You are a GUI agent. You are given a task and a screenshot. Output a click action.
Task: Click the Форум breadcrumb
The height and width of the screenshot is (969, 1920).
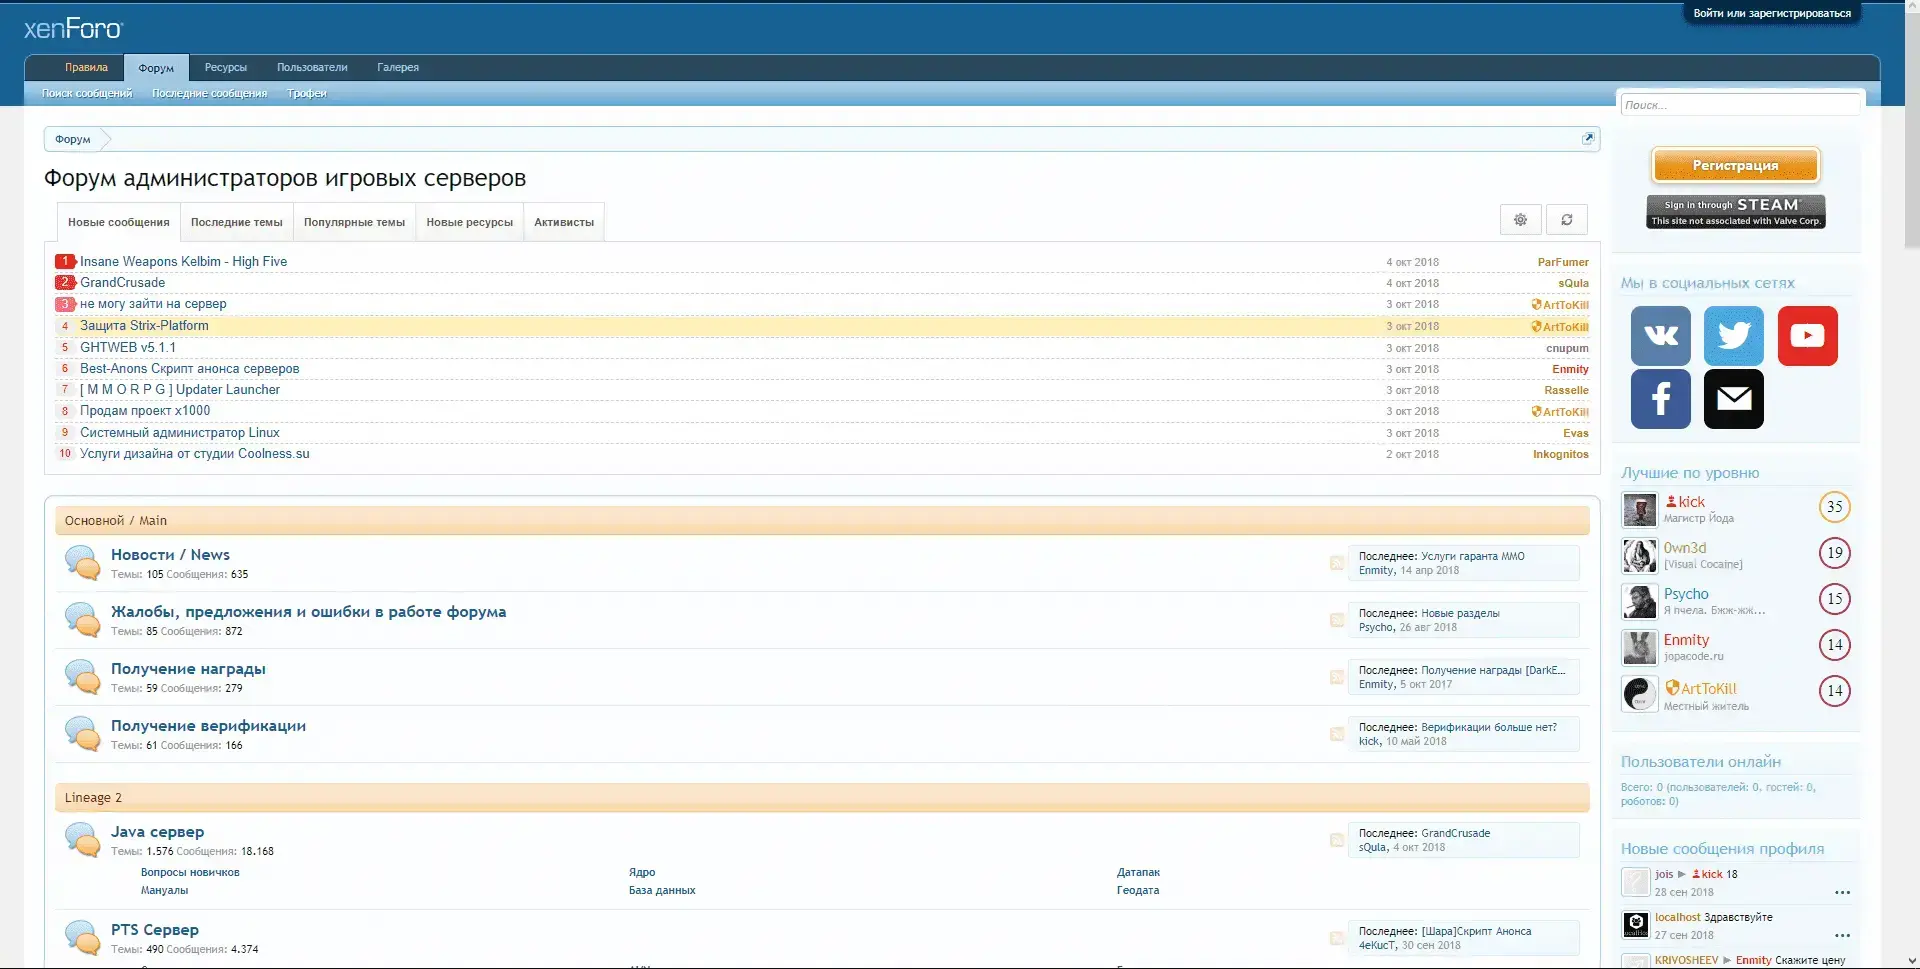(73, 139)
